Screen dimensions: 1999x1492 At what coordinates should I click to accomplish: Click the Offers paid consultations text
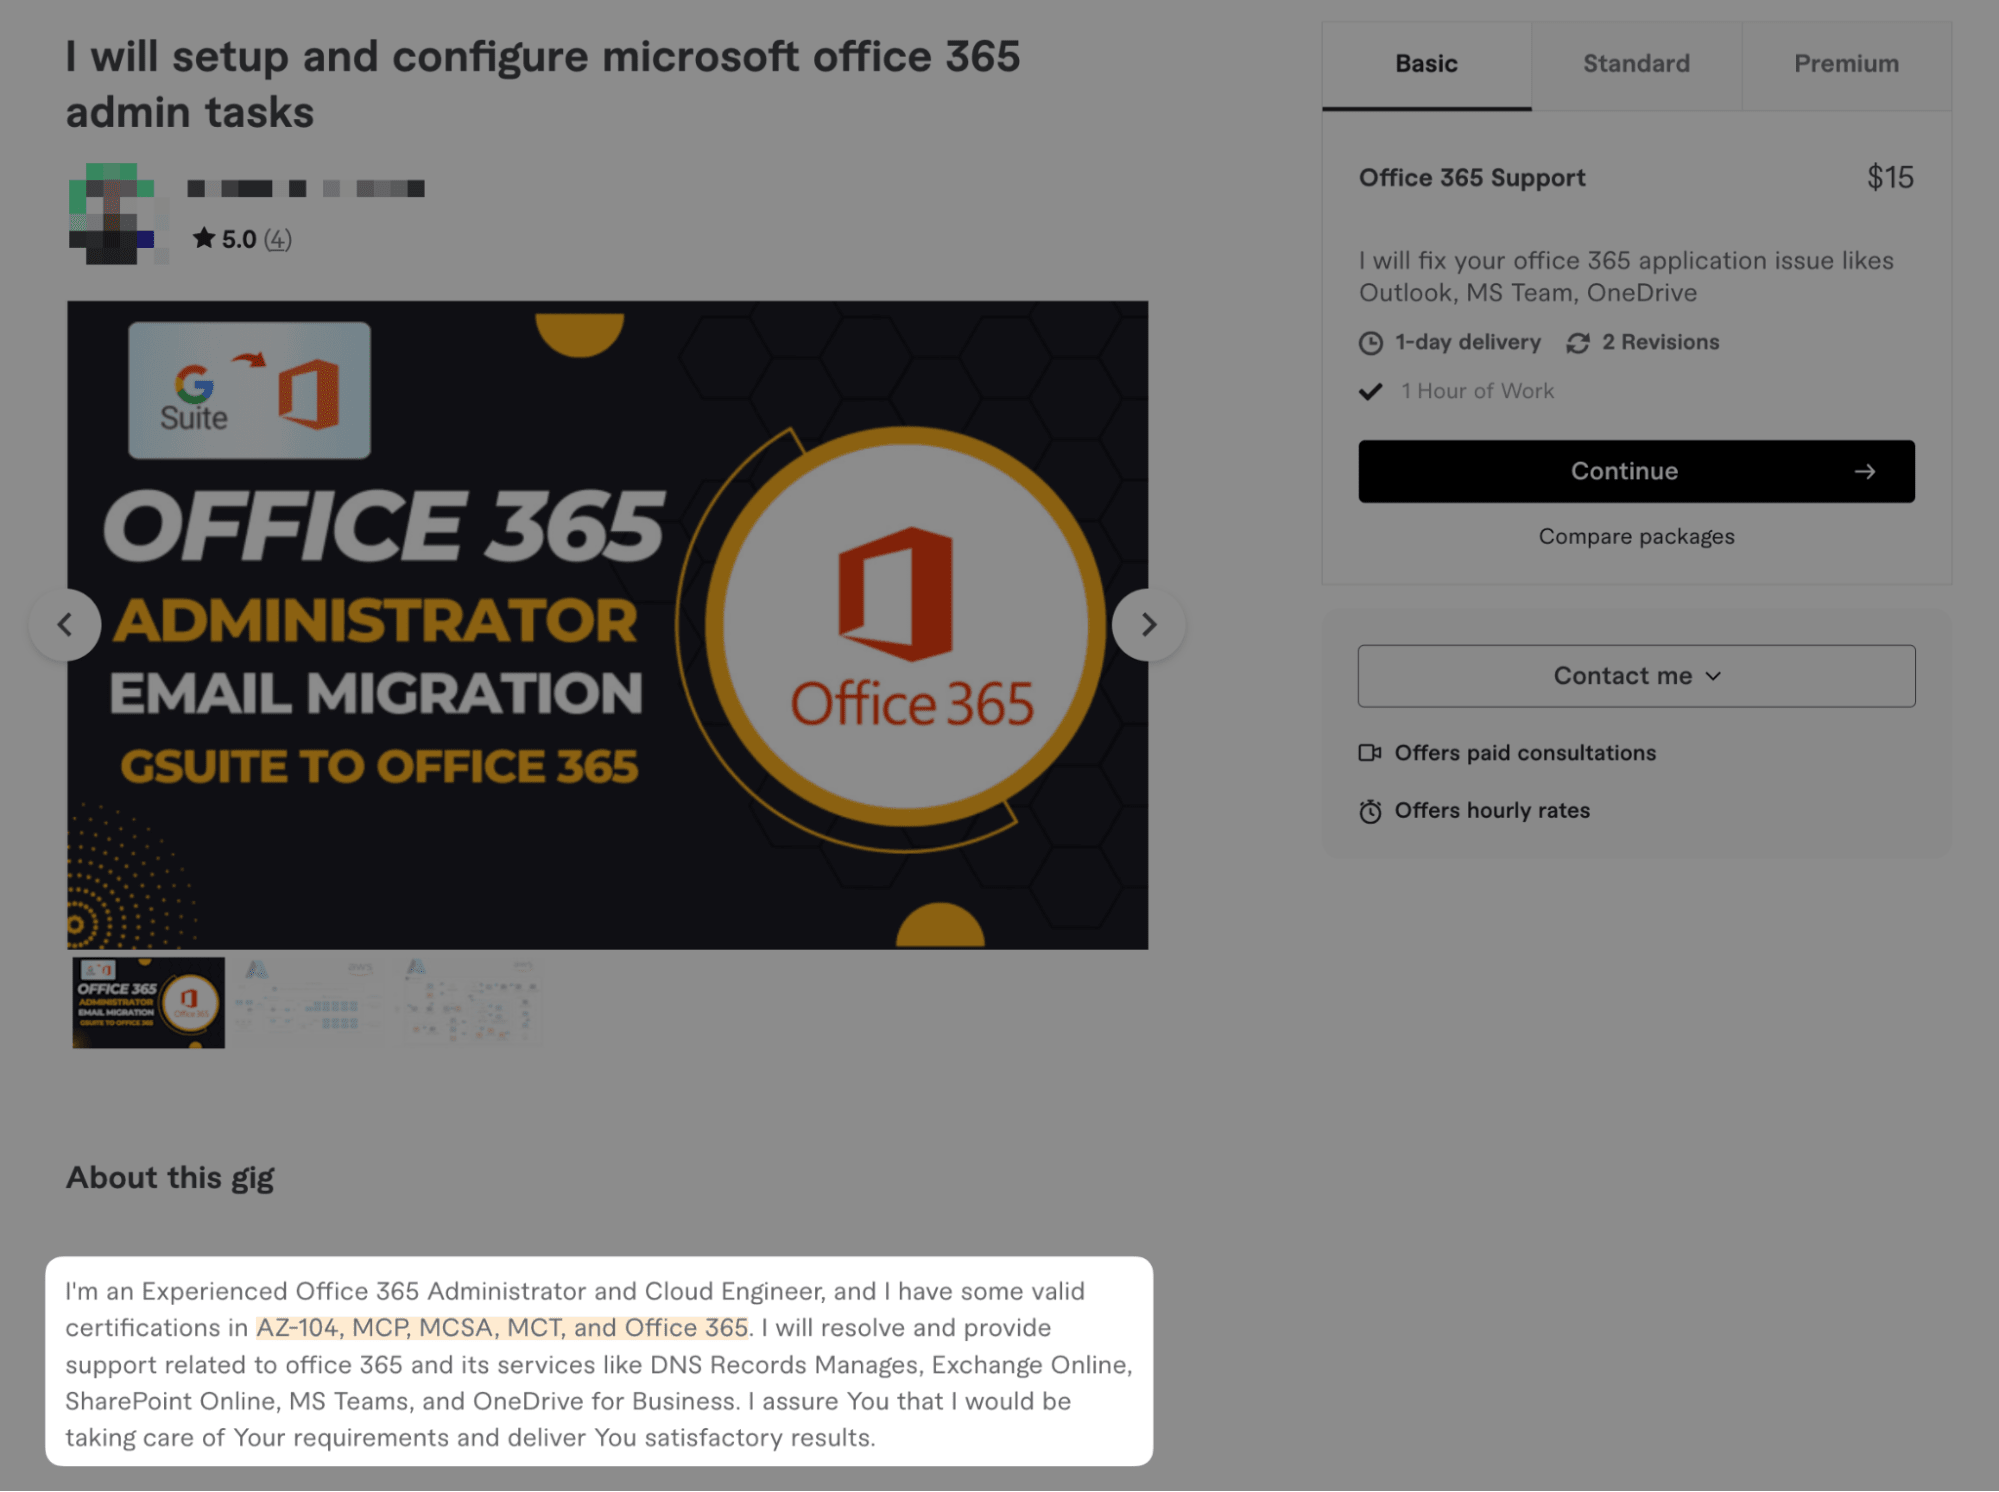pos(1525,753)
